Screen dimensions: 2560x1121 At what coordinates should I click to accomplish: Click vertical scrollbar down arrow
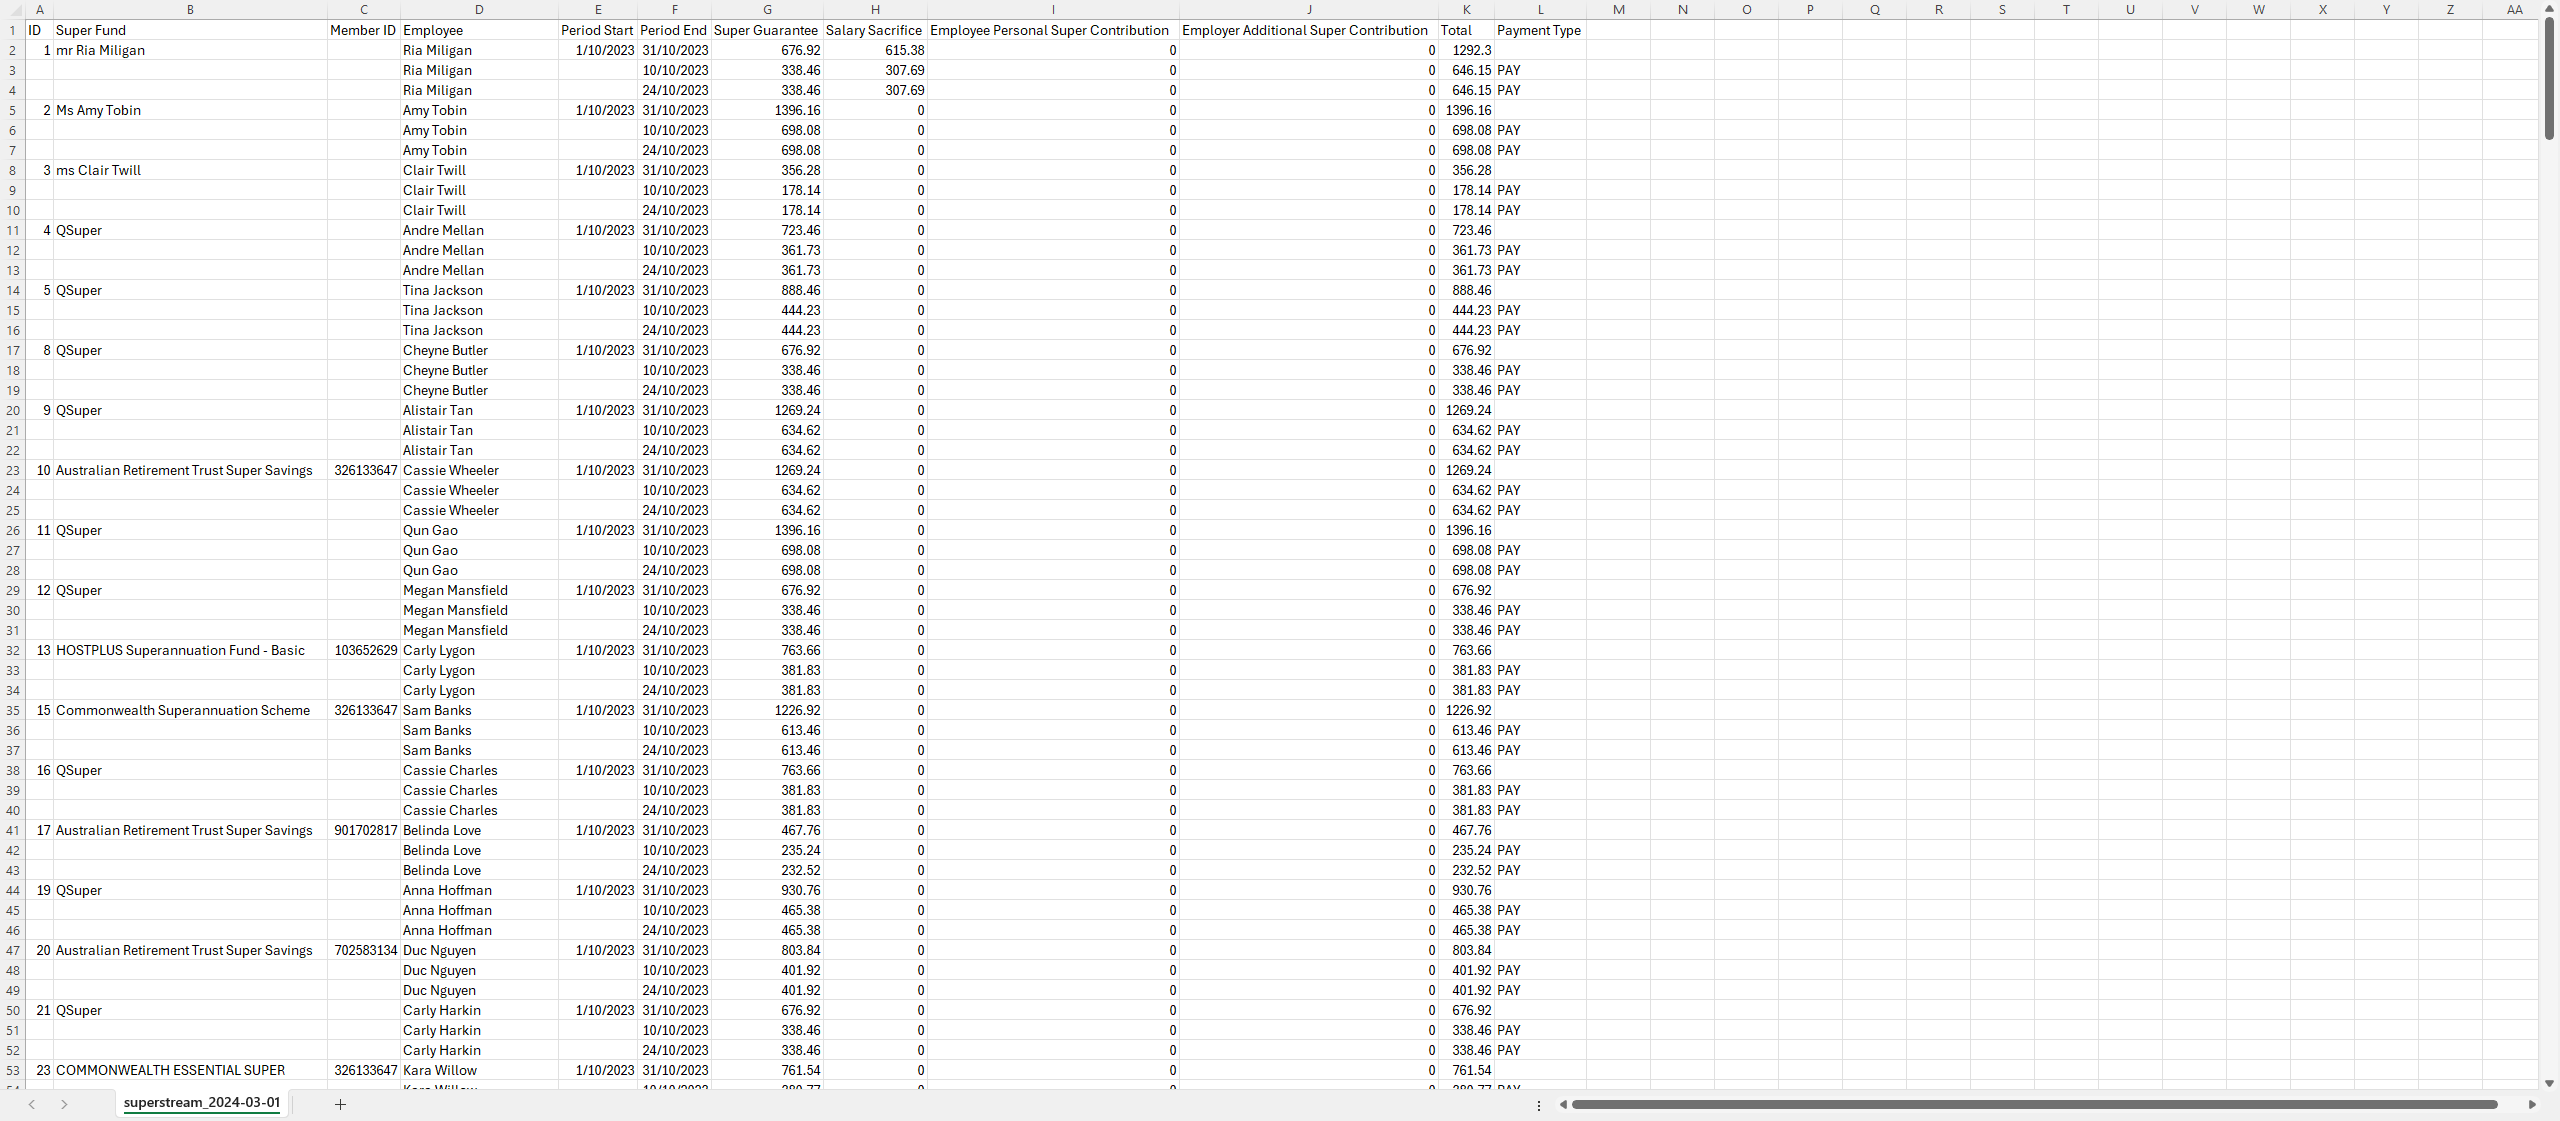point(2549,1083)
